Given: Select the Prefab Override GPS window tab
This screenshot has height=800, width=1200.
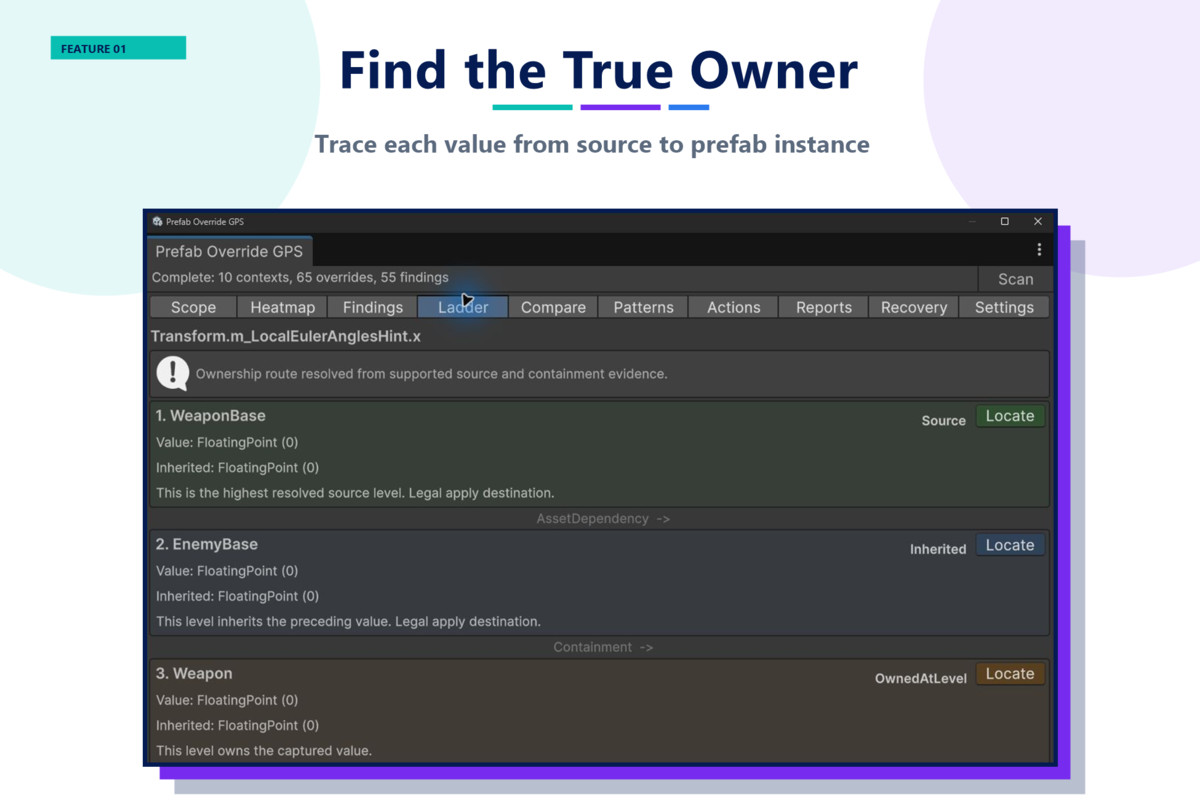Looking at the screenshot, I should 229,251.
